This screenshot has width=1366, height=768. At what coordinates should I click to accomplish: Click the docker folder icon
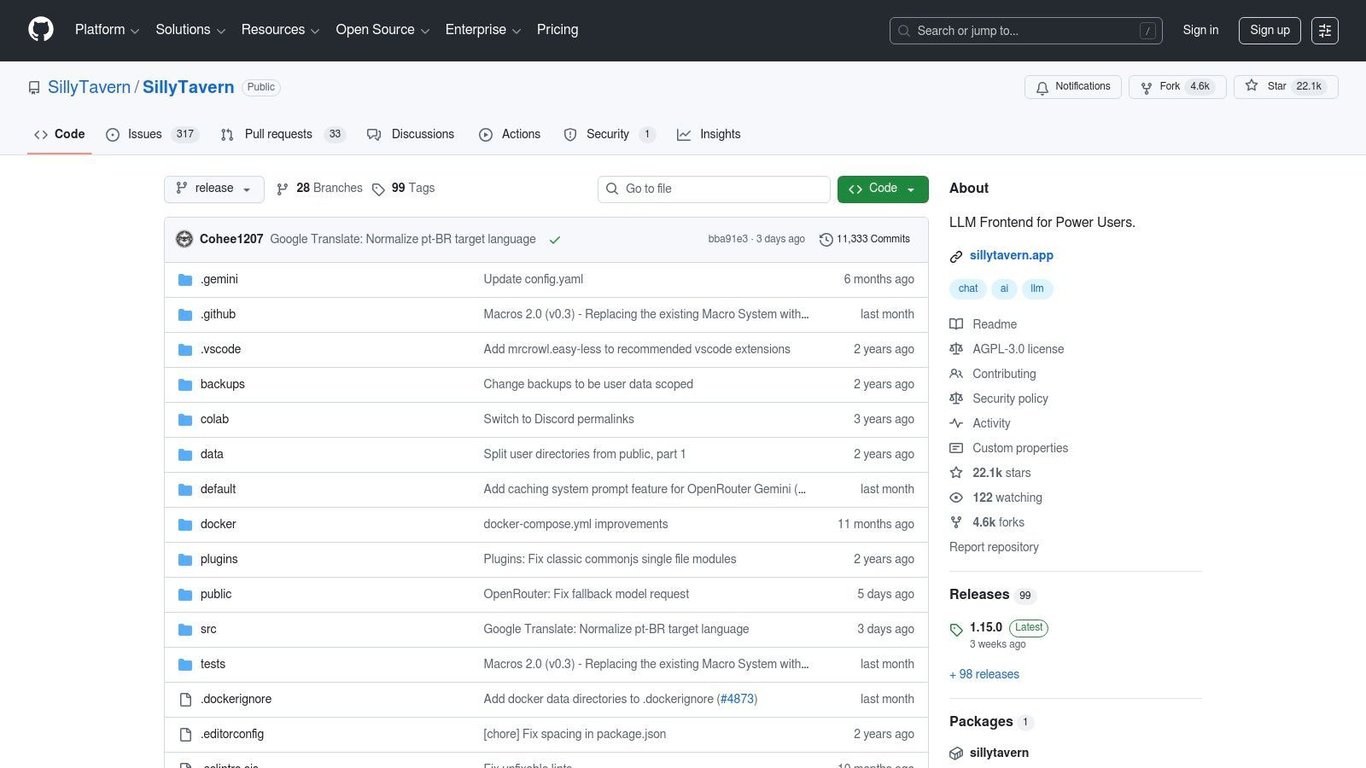point(185,525)
